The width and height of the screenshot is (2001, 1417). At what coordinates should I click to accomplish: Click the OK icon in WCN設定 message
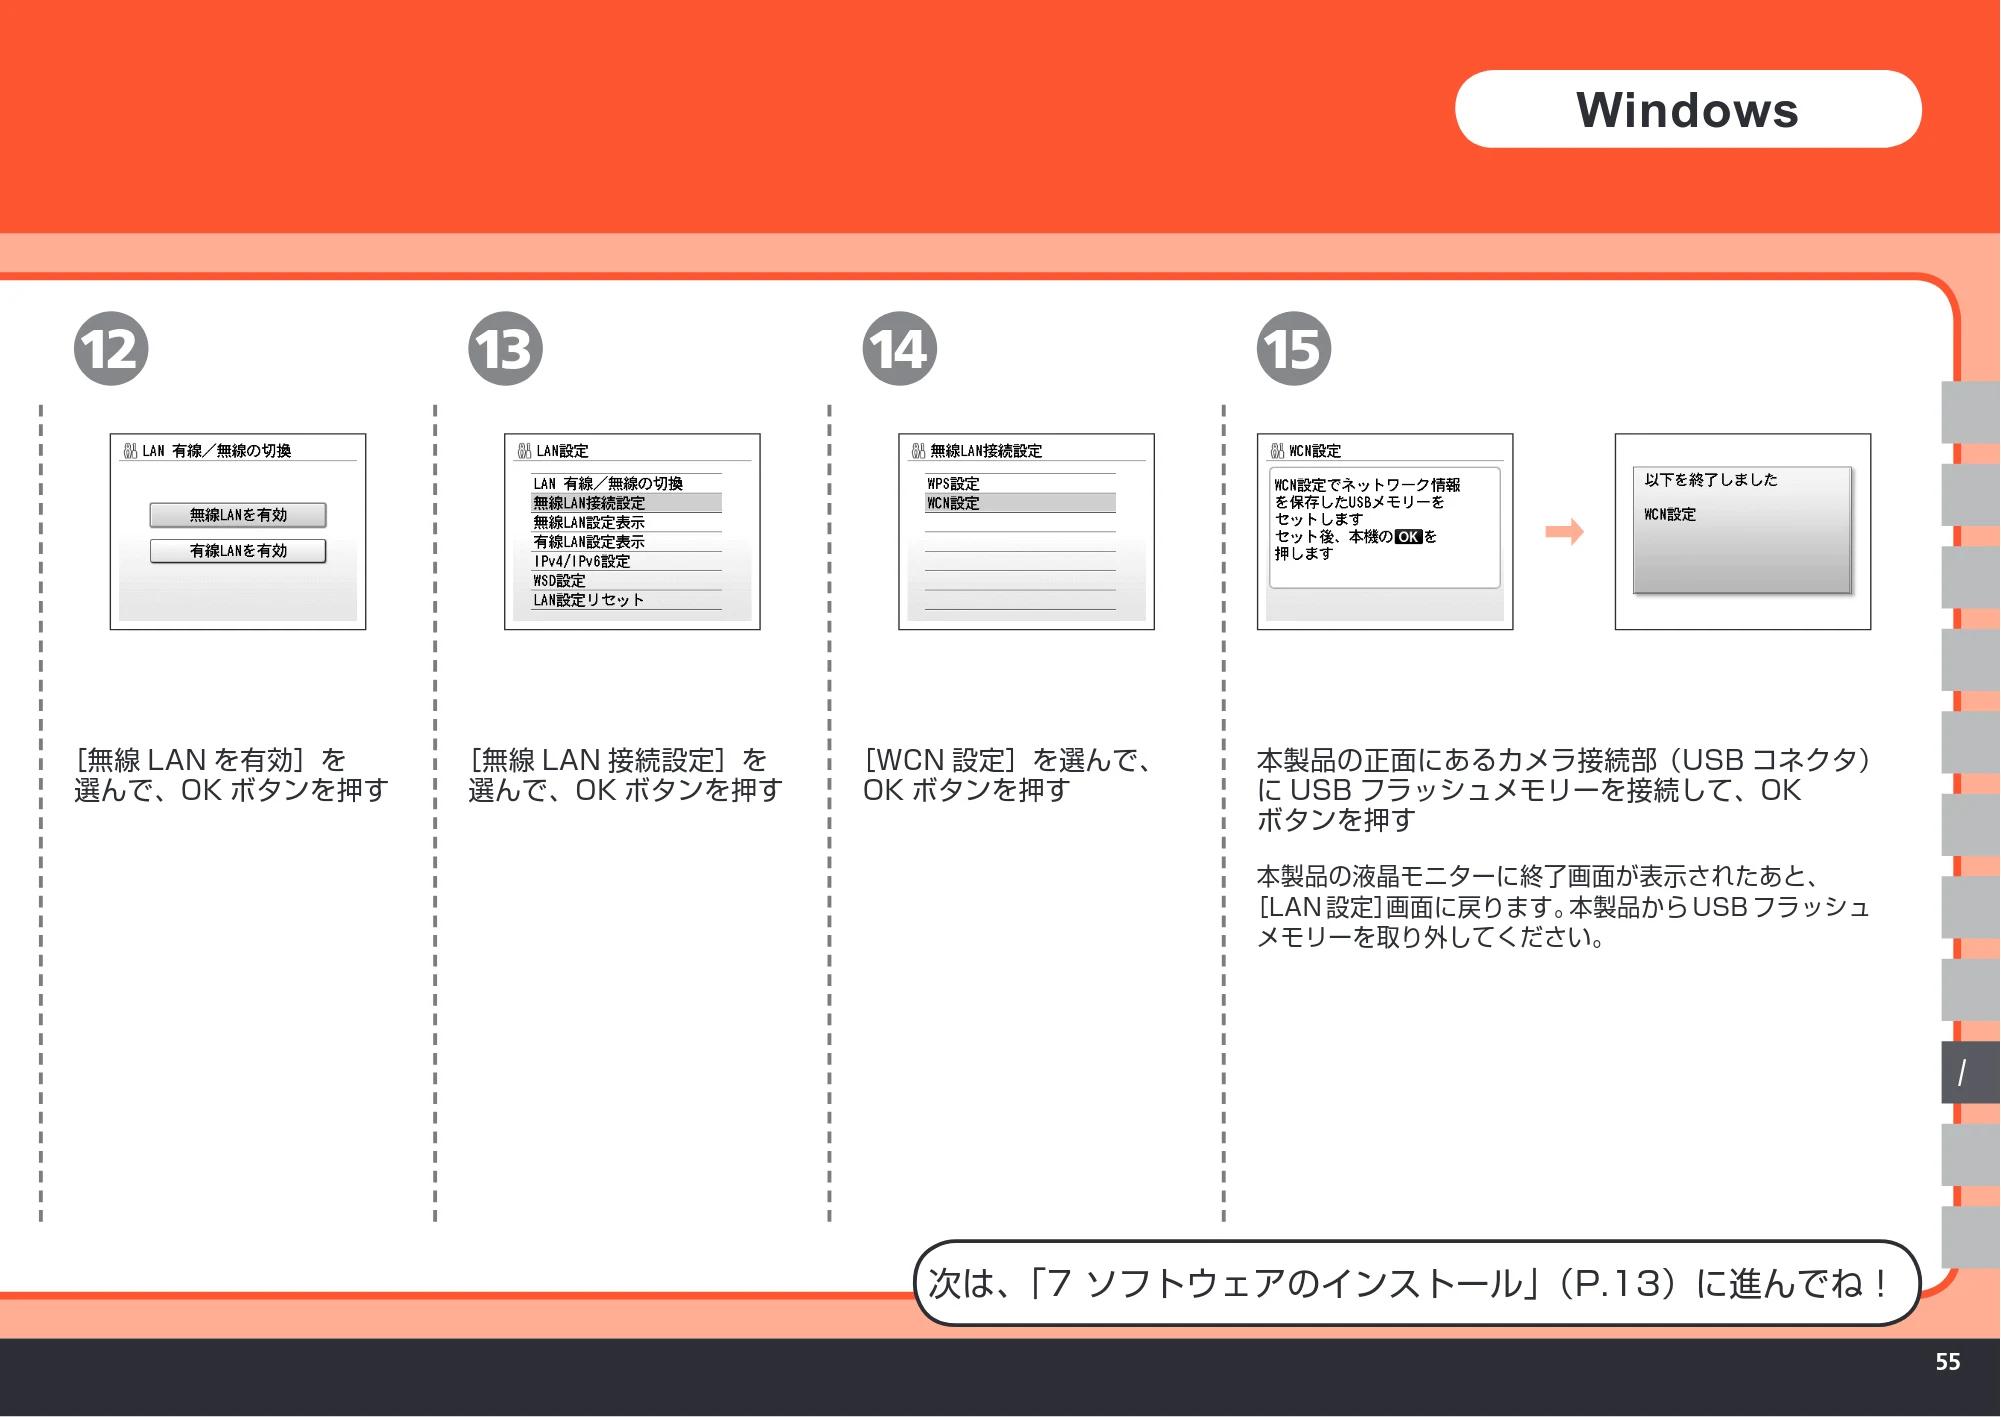click(1408, 537)
